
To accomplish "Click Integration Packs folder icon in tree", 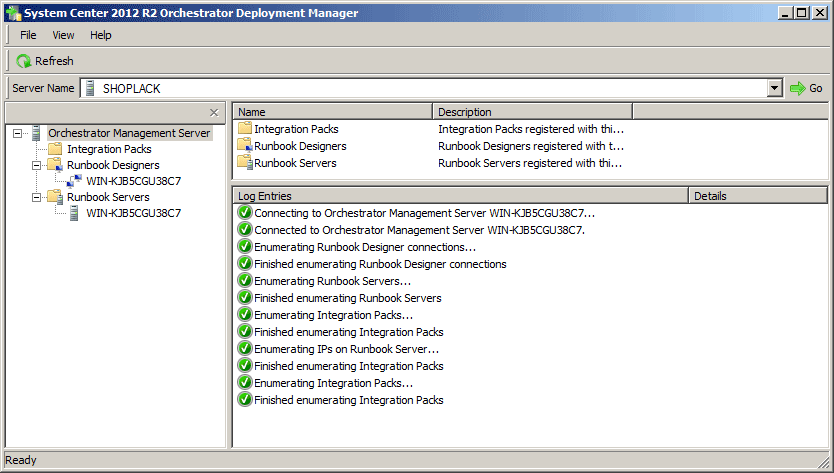I will (55, 149).
